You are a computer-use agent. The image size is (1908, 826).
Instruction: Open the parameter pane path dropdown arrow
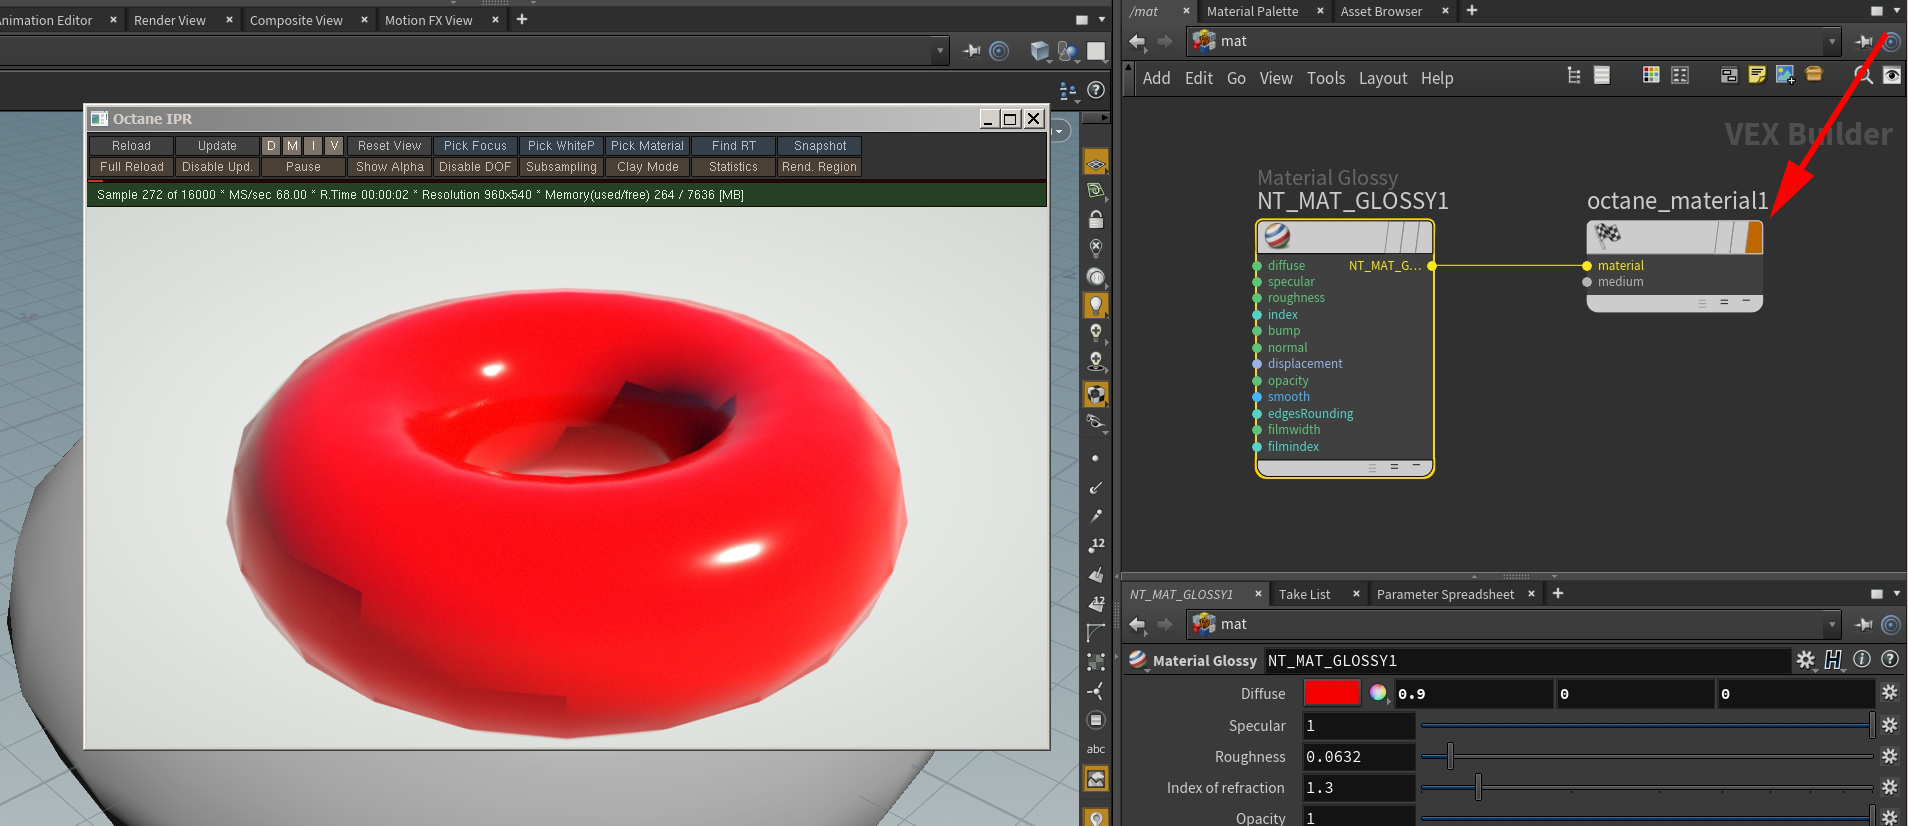1832,624
